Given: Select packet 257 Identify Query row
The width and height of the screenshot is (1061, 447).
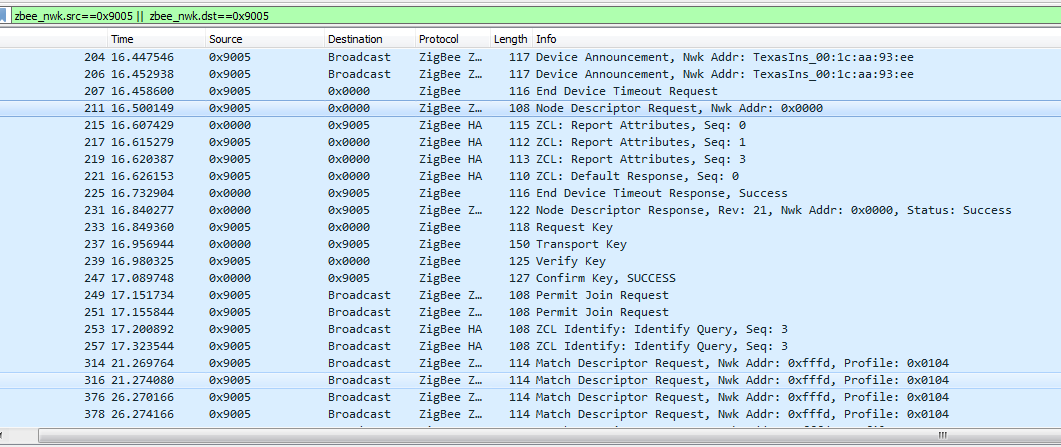Looking at the screenshot, I should 530,346.
